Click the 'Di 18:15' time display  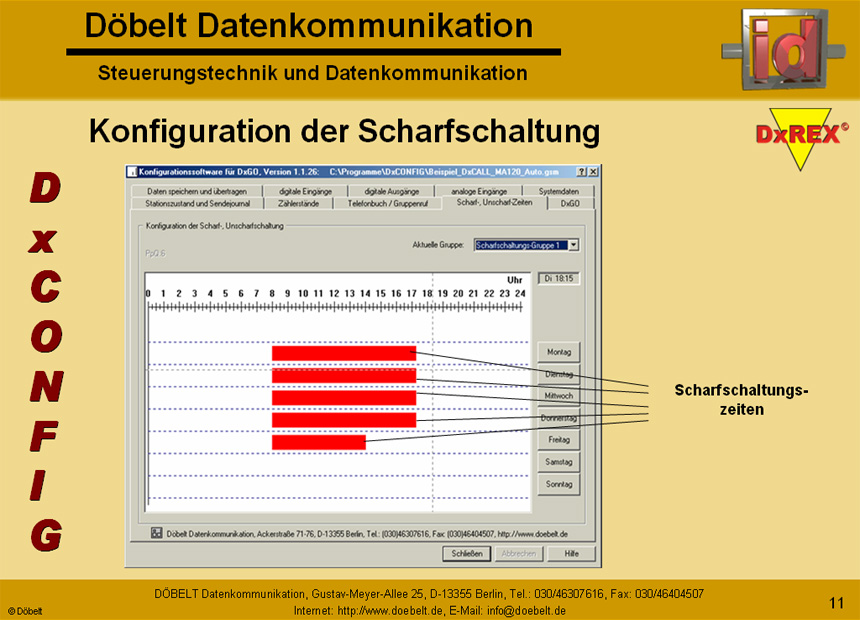558,279
